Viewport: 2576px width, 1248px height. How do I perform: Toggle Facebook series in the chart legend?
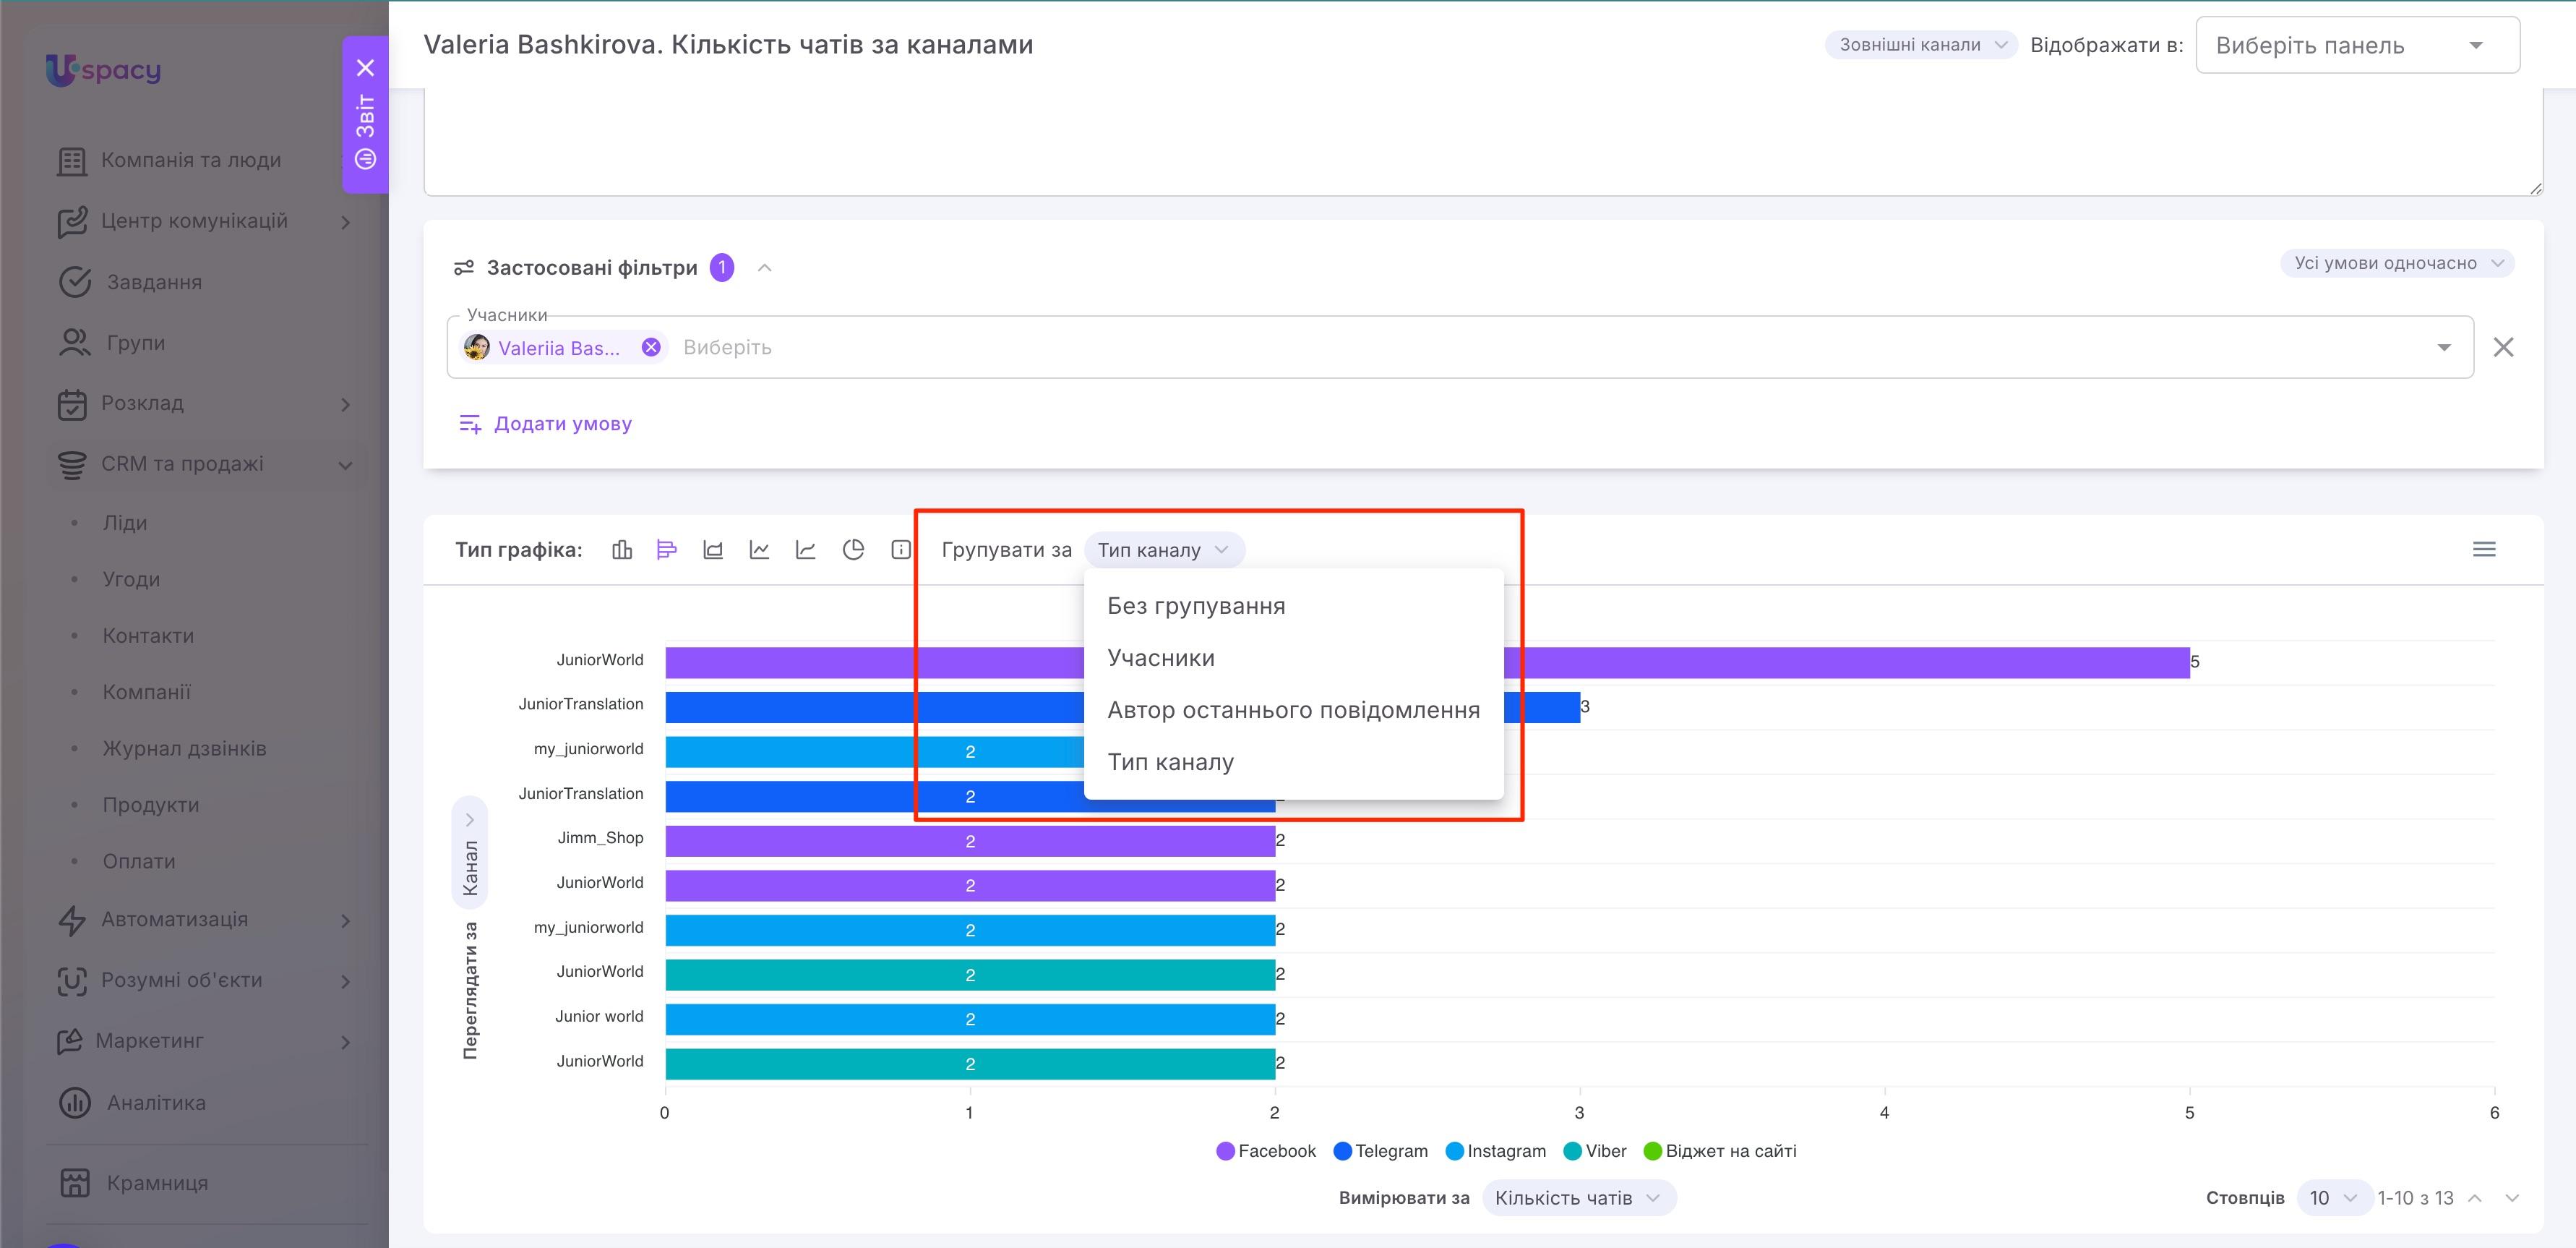pos(1266,1151)
